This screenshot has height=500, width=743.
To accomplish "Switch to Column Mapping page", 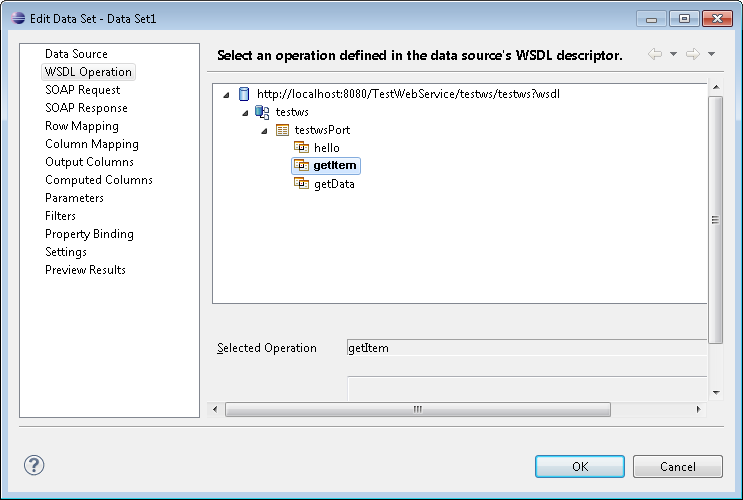I will pos(92,144).
